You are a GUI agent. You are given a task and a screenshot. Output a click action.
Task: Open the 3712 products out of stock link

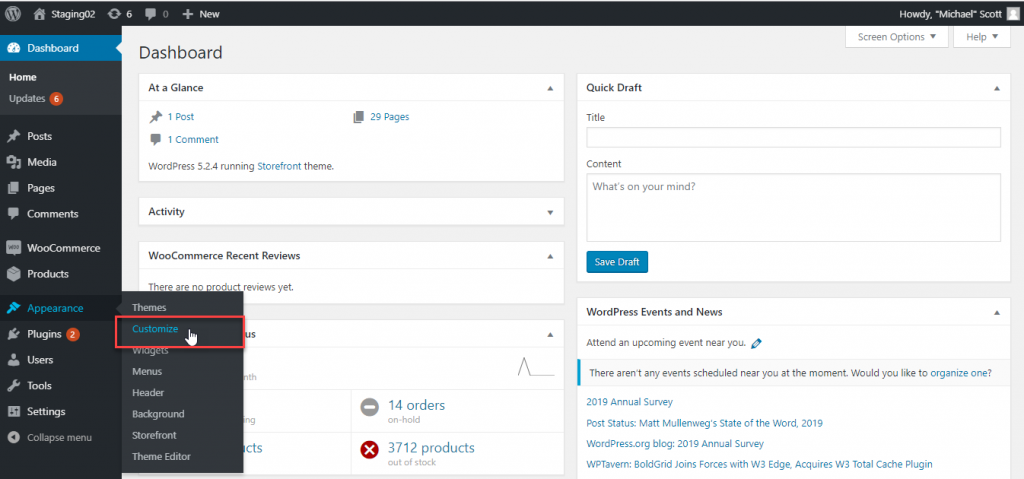coord(431,448)
